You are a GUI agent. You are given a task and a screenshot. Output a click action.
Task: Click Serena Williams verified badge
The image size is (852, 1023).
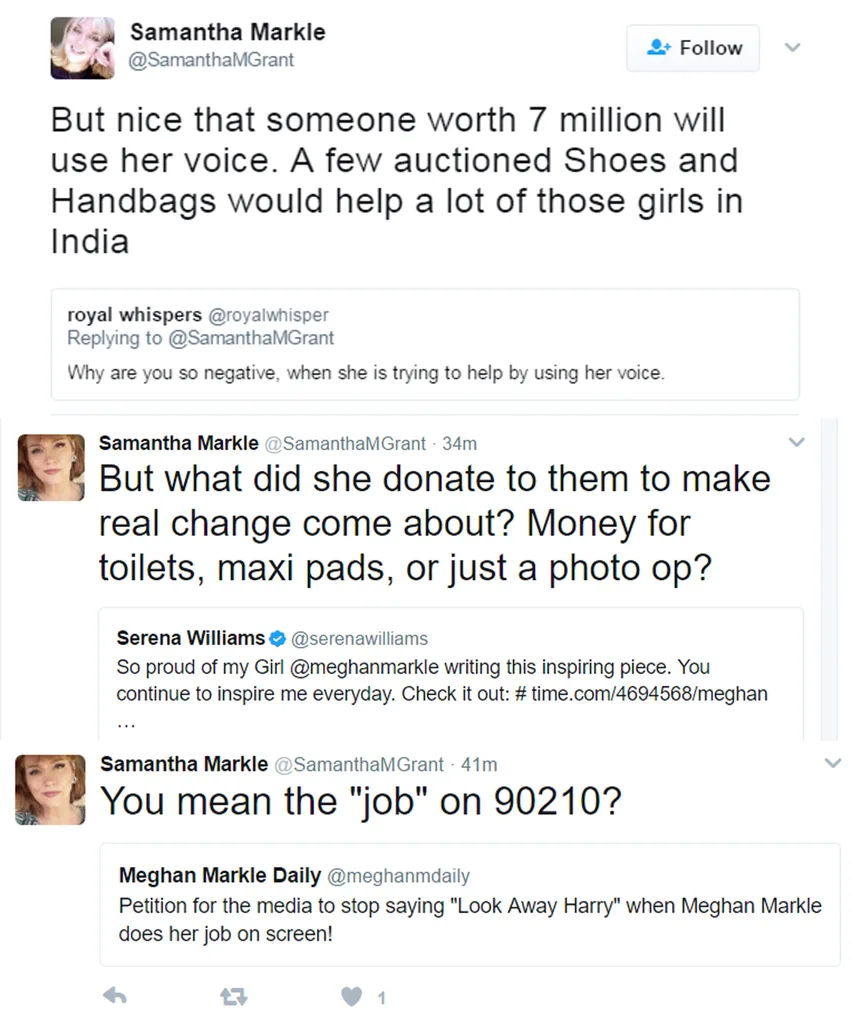coord(278,639)
